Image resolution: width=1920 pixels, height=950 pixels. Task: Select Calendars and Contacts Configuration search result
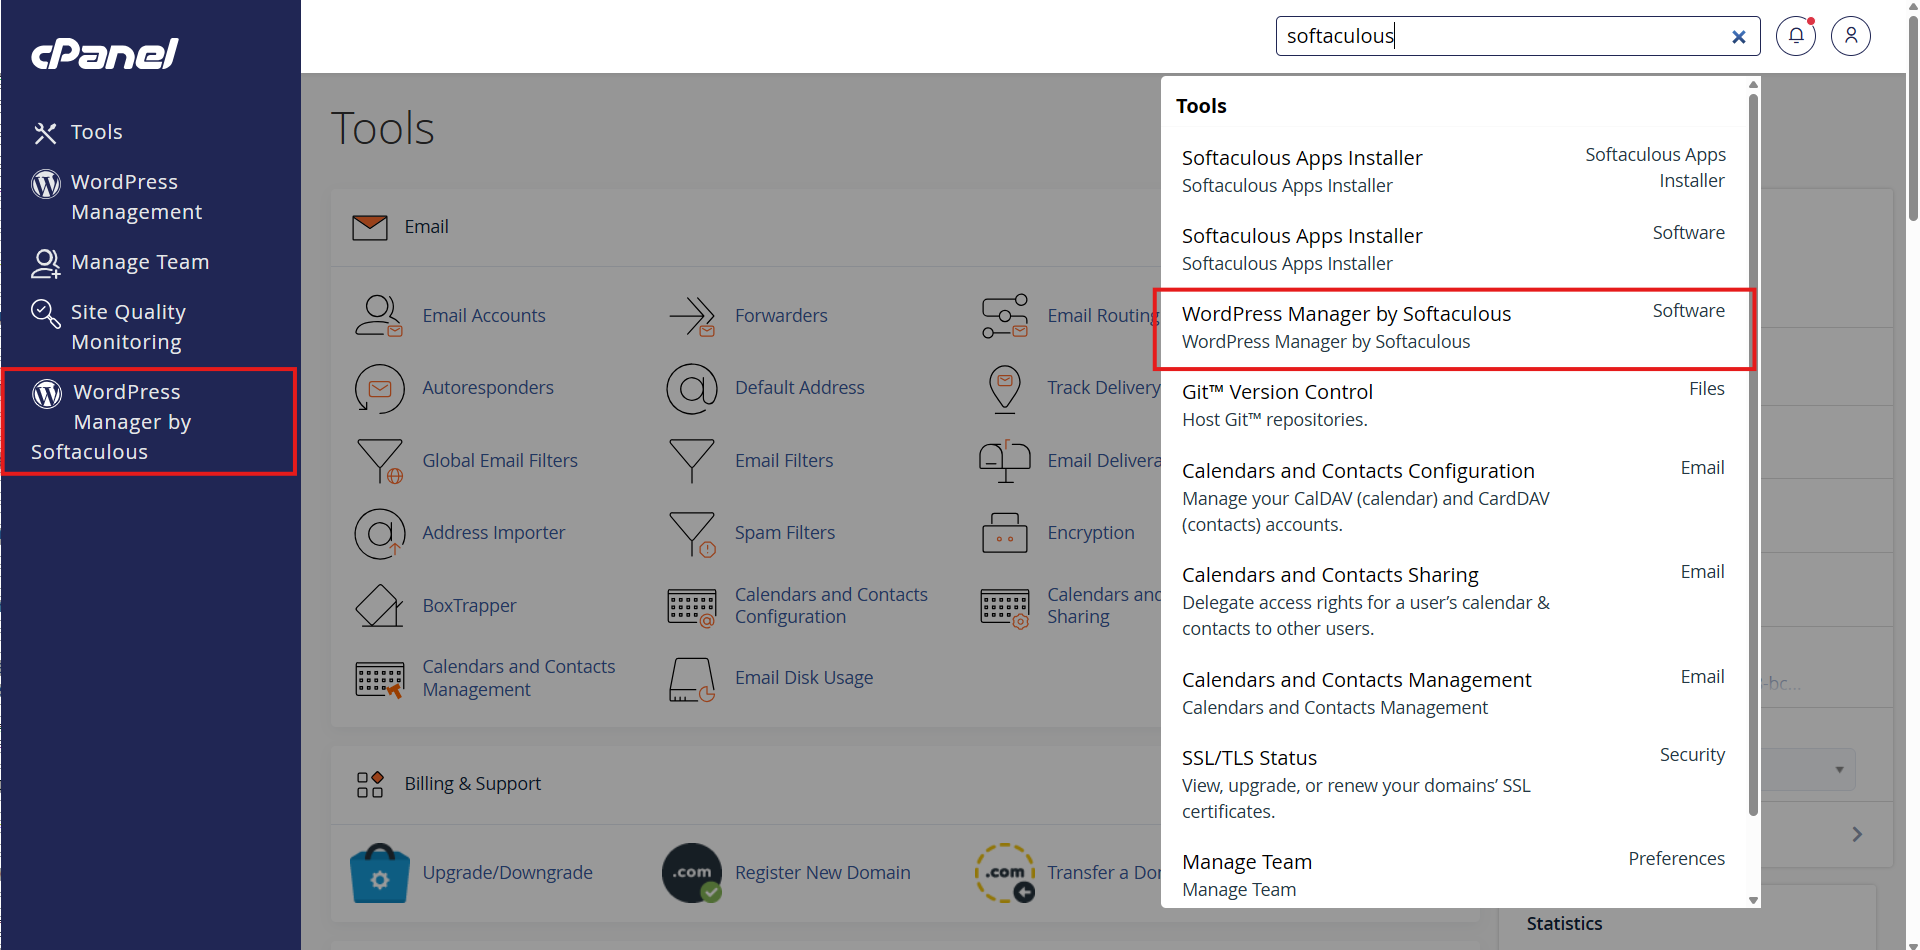click(1454, 497)
